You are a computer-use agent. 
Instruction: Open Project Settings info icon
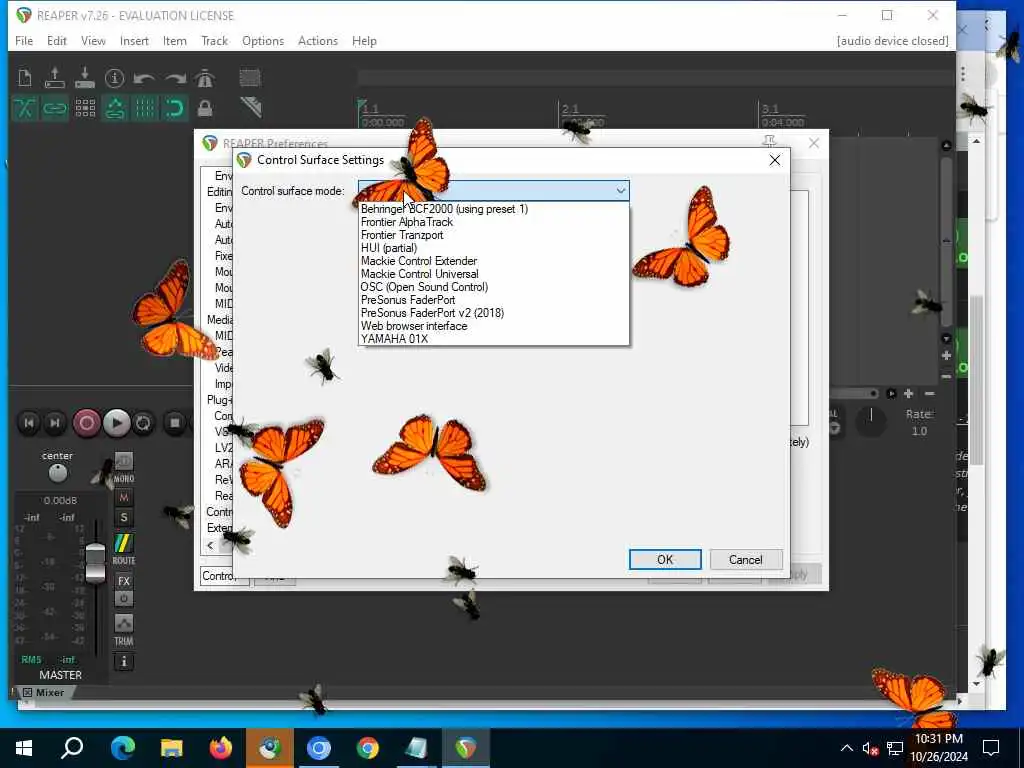(x=115, y=78)
